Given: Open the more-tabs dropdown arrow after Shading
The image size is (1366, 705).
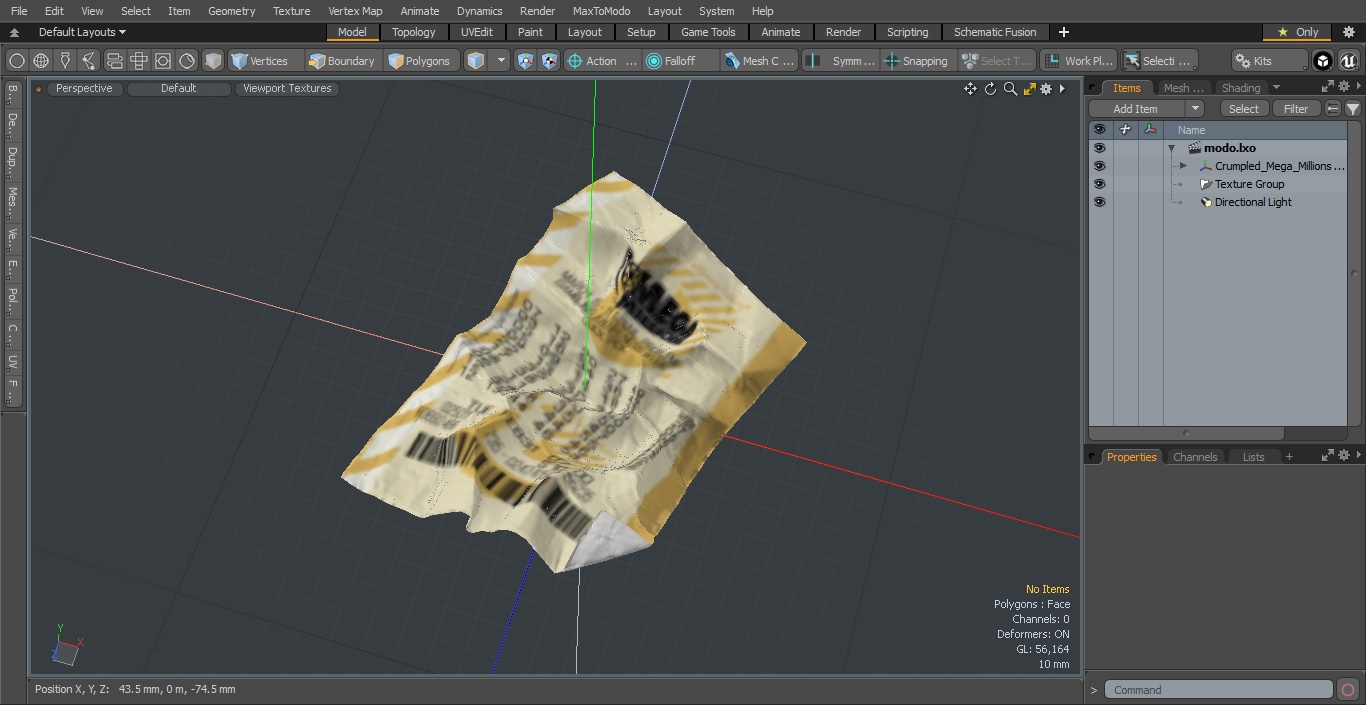Looking at the screenshot, I should 1276,88.
